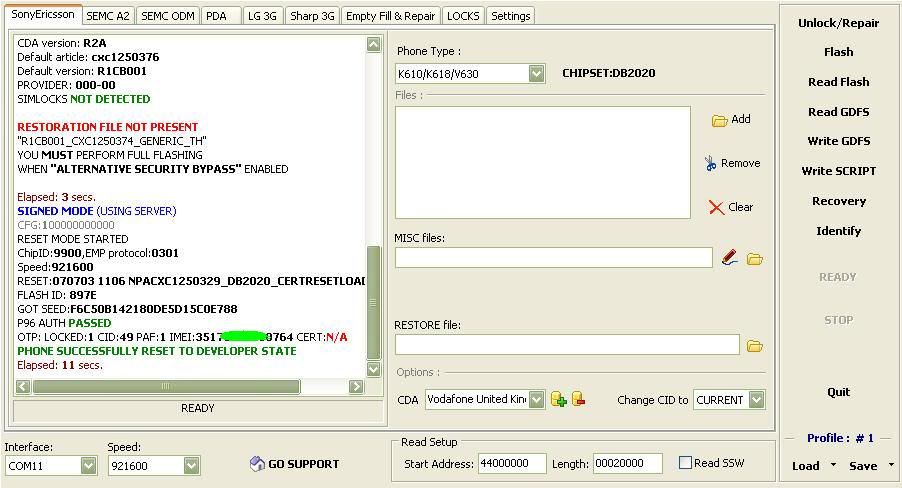Screen dimensions: 902x488
Task: Click the log horizontal scrollbar thumb
Action: click(x=166, y=386)
